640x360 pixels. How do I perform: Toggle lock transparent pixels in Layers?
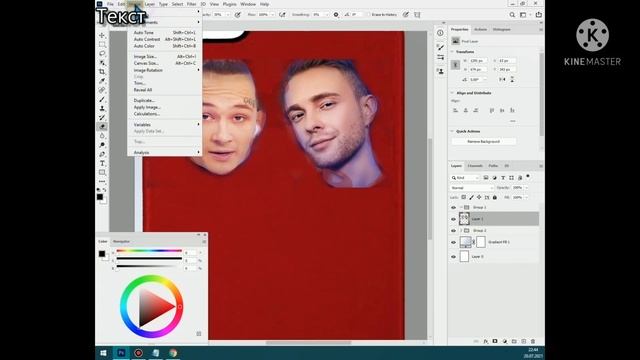coord(464,198)
